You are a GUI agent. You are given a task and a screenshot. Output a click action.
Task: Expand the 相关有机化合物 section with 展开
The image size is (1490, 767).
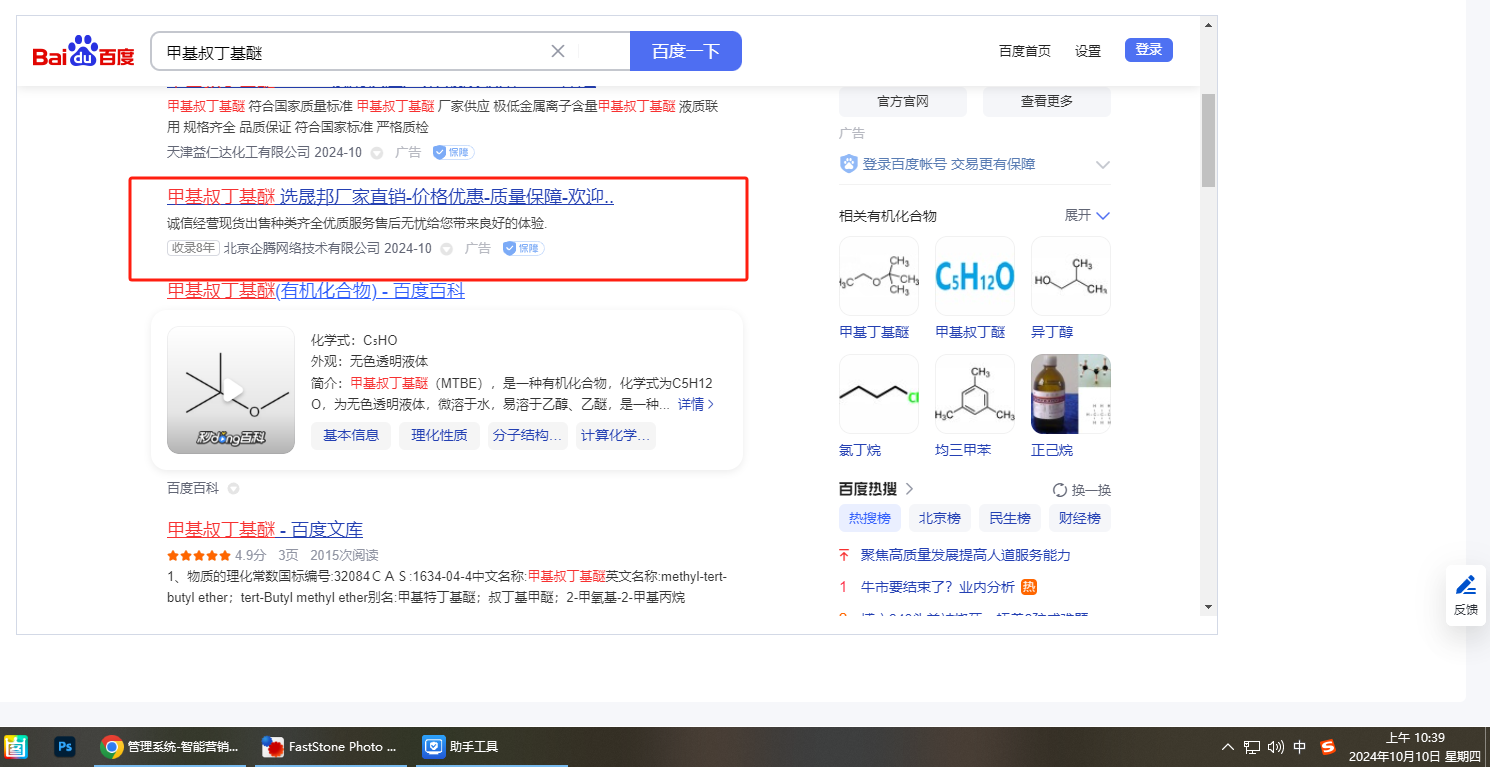1087,216
